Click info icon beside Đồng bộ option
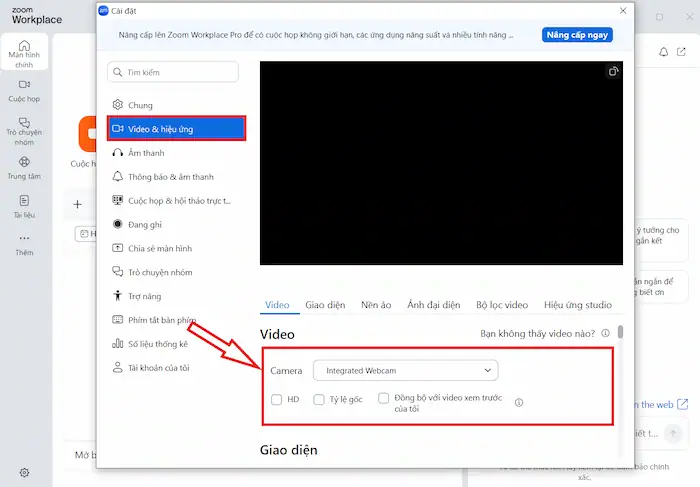Viewport: 700px width, 487px height. coord(519,403)
